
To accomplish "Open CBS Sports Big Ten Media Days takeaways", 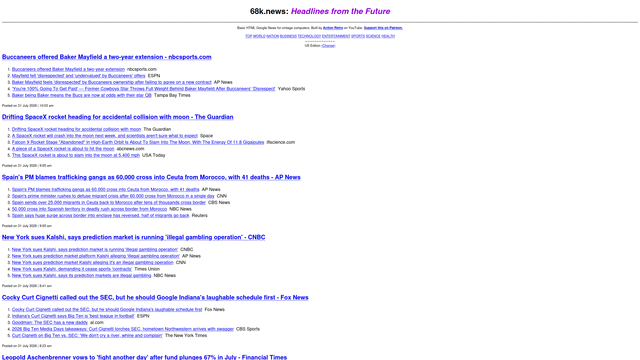I will coord(122,329).
